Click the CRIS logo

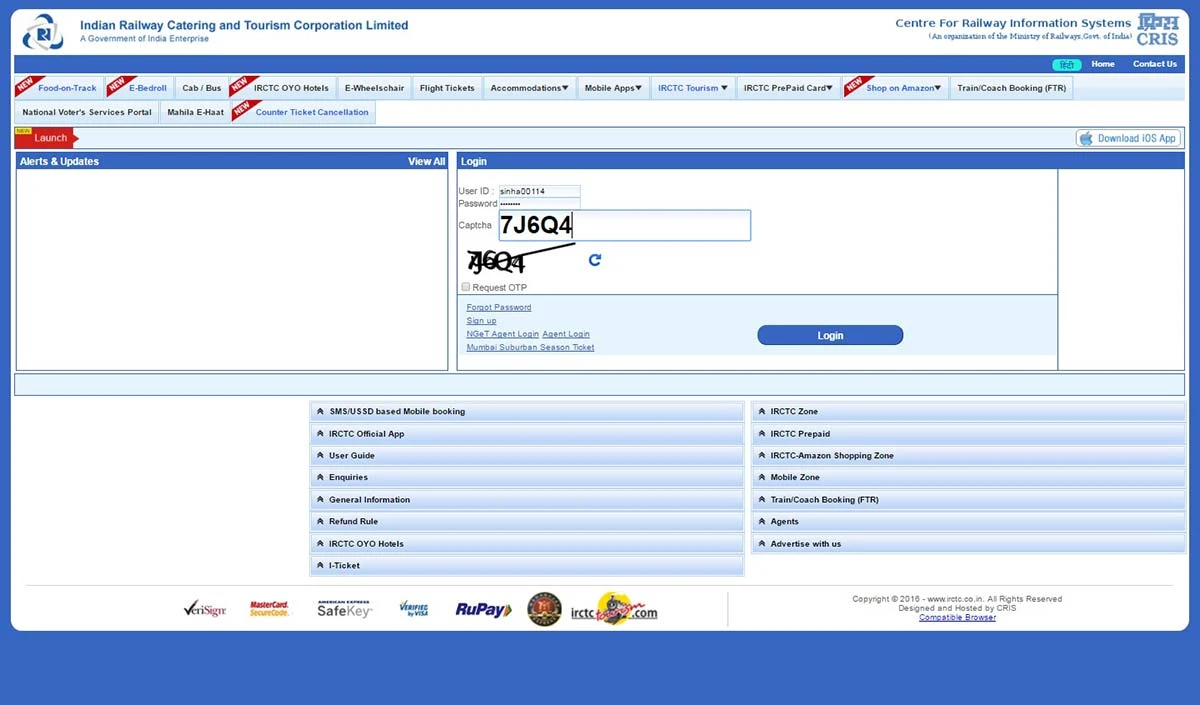click(x=1157, y=30)
